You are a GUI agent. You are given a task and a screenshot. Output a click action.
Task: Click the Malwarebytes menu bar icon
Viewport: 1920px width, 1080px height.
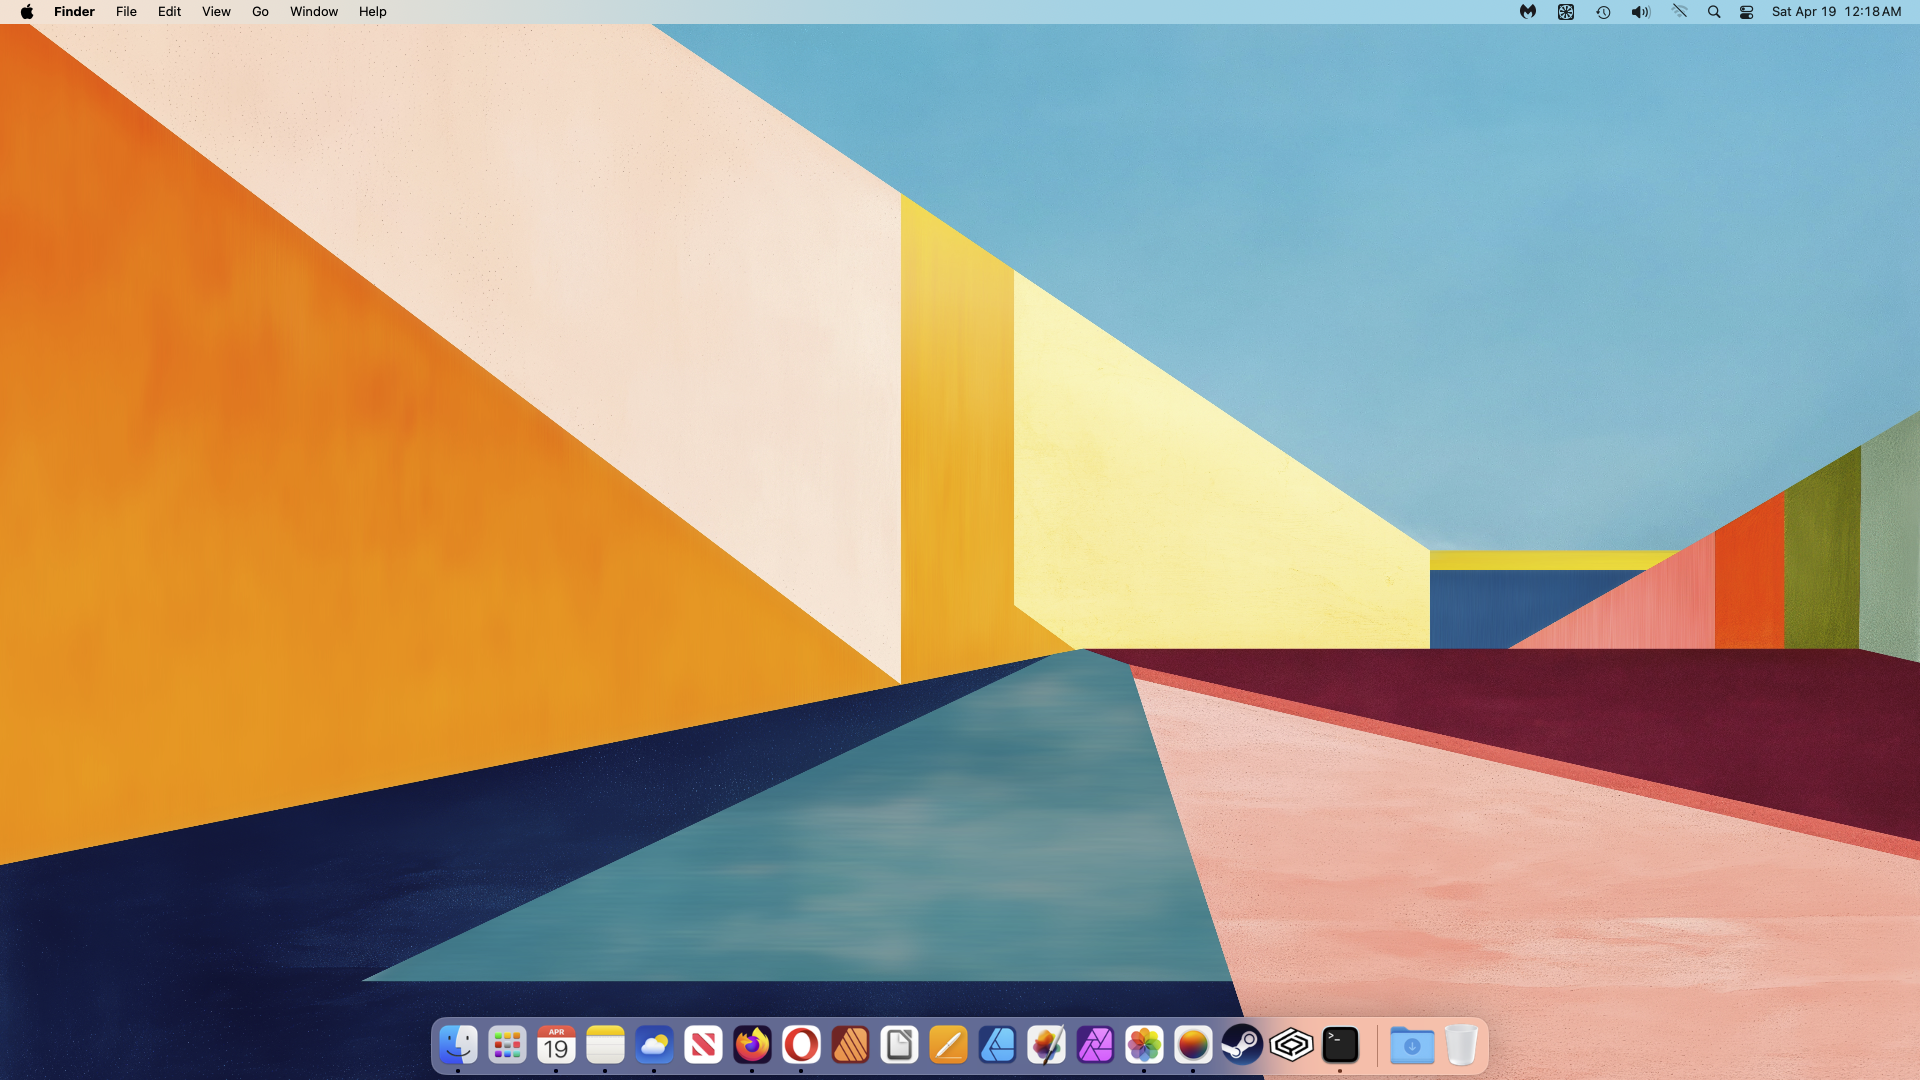click(x=1528, y=12)
